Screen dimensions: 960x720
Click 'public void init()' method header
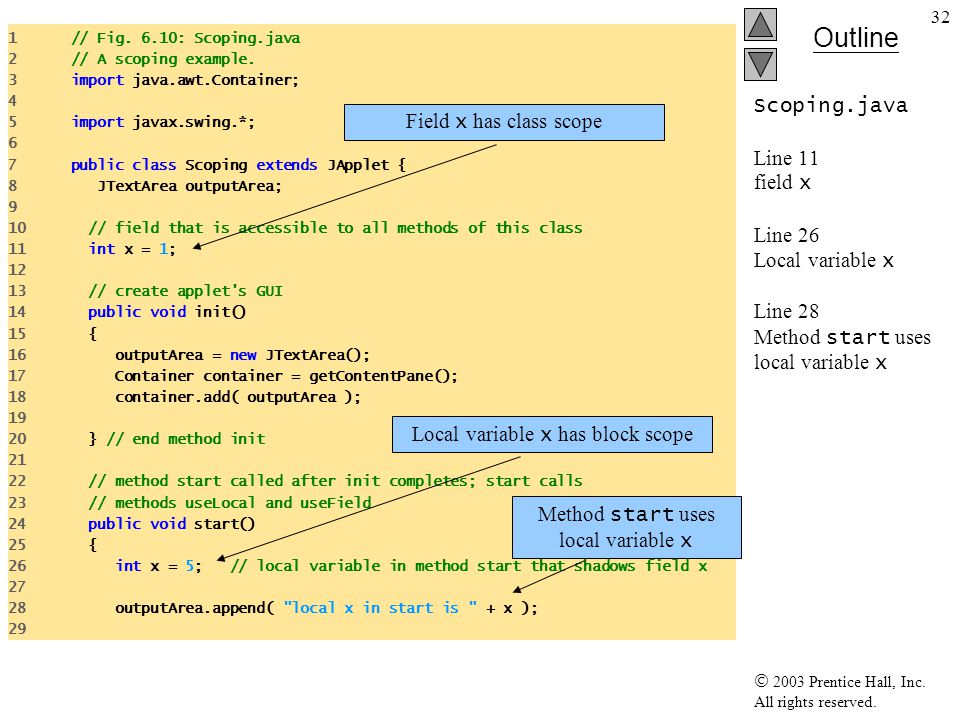click(x=167, y=312)
